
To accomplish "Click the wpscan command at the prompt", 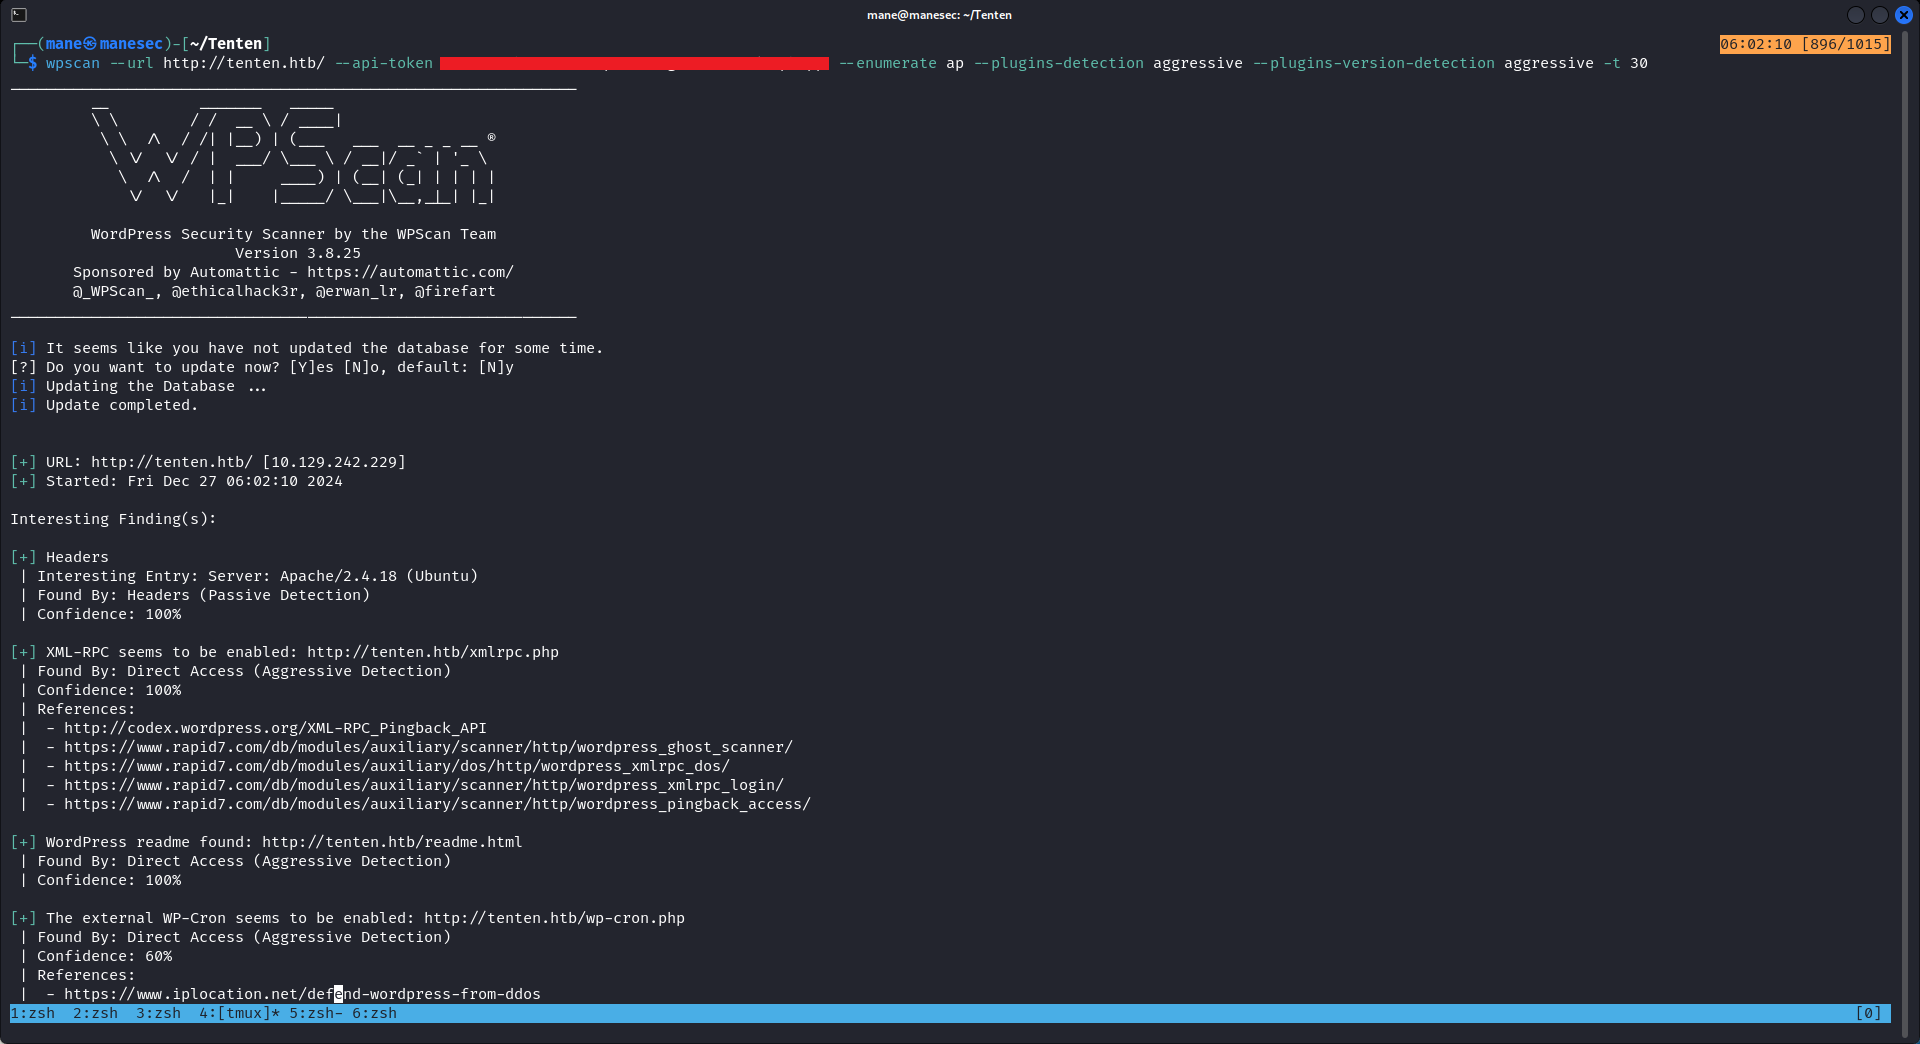I will point(73,63).
